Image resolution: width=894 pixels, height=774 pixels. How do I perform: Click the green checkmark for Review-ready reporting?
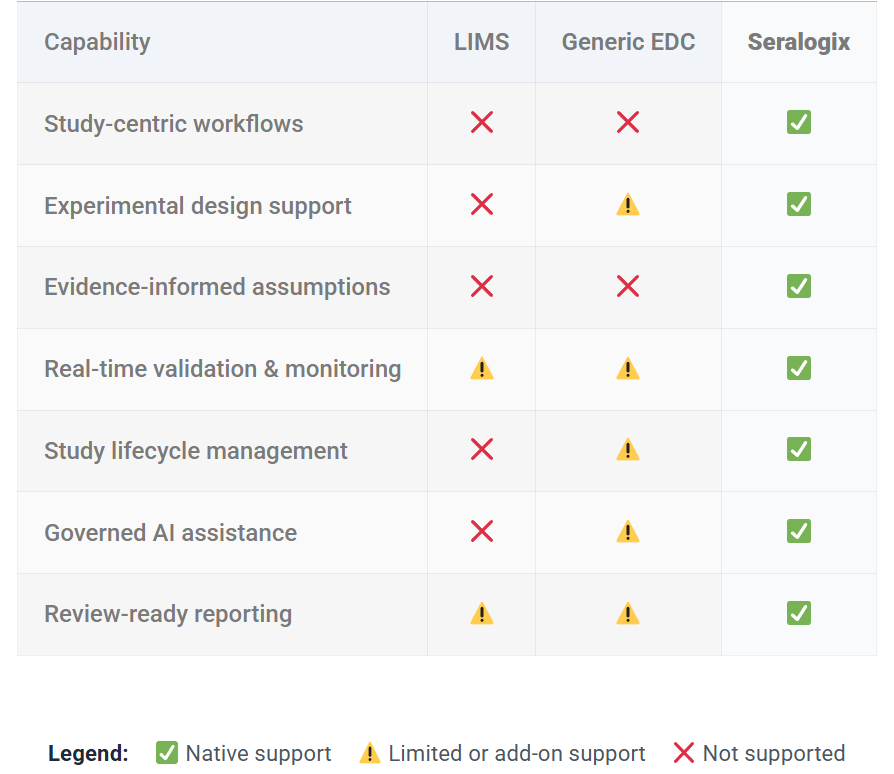point(796,613)
